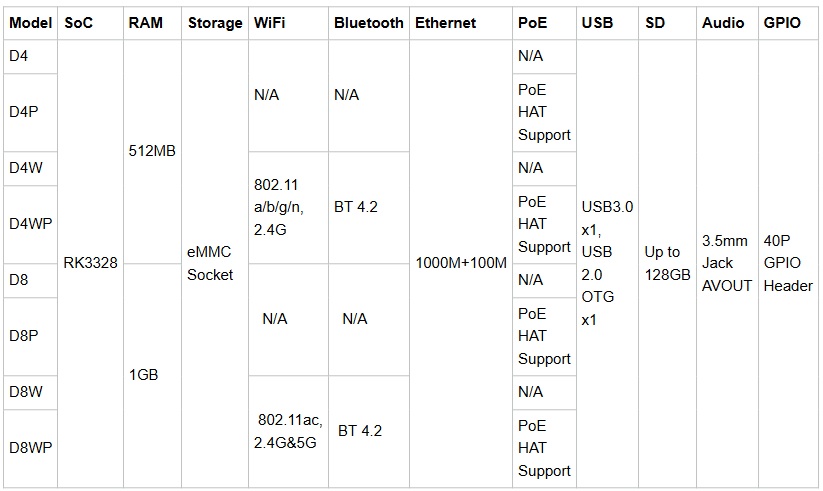Viewport: 823px width, 491px height.
Task: Click the Ethernet header cell
Action: click(446, 22)
